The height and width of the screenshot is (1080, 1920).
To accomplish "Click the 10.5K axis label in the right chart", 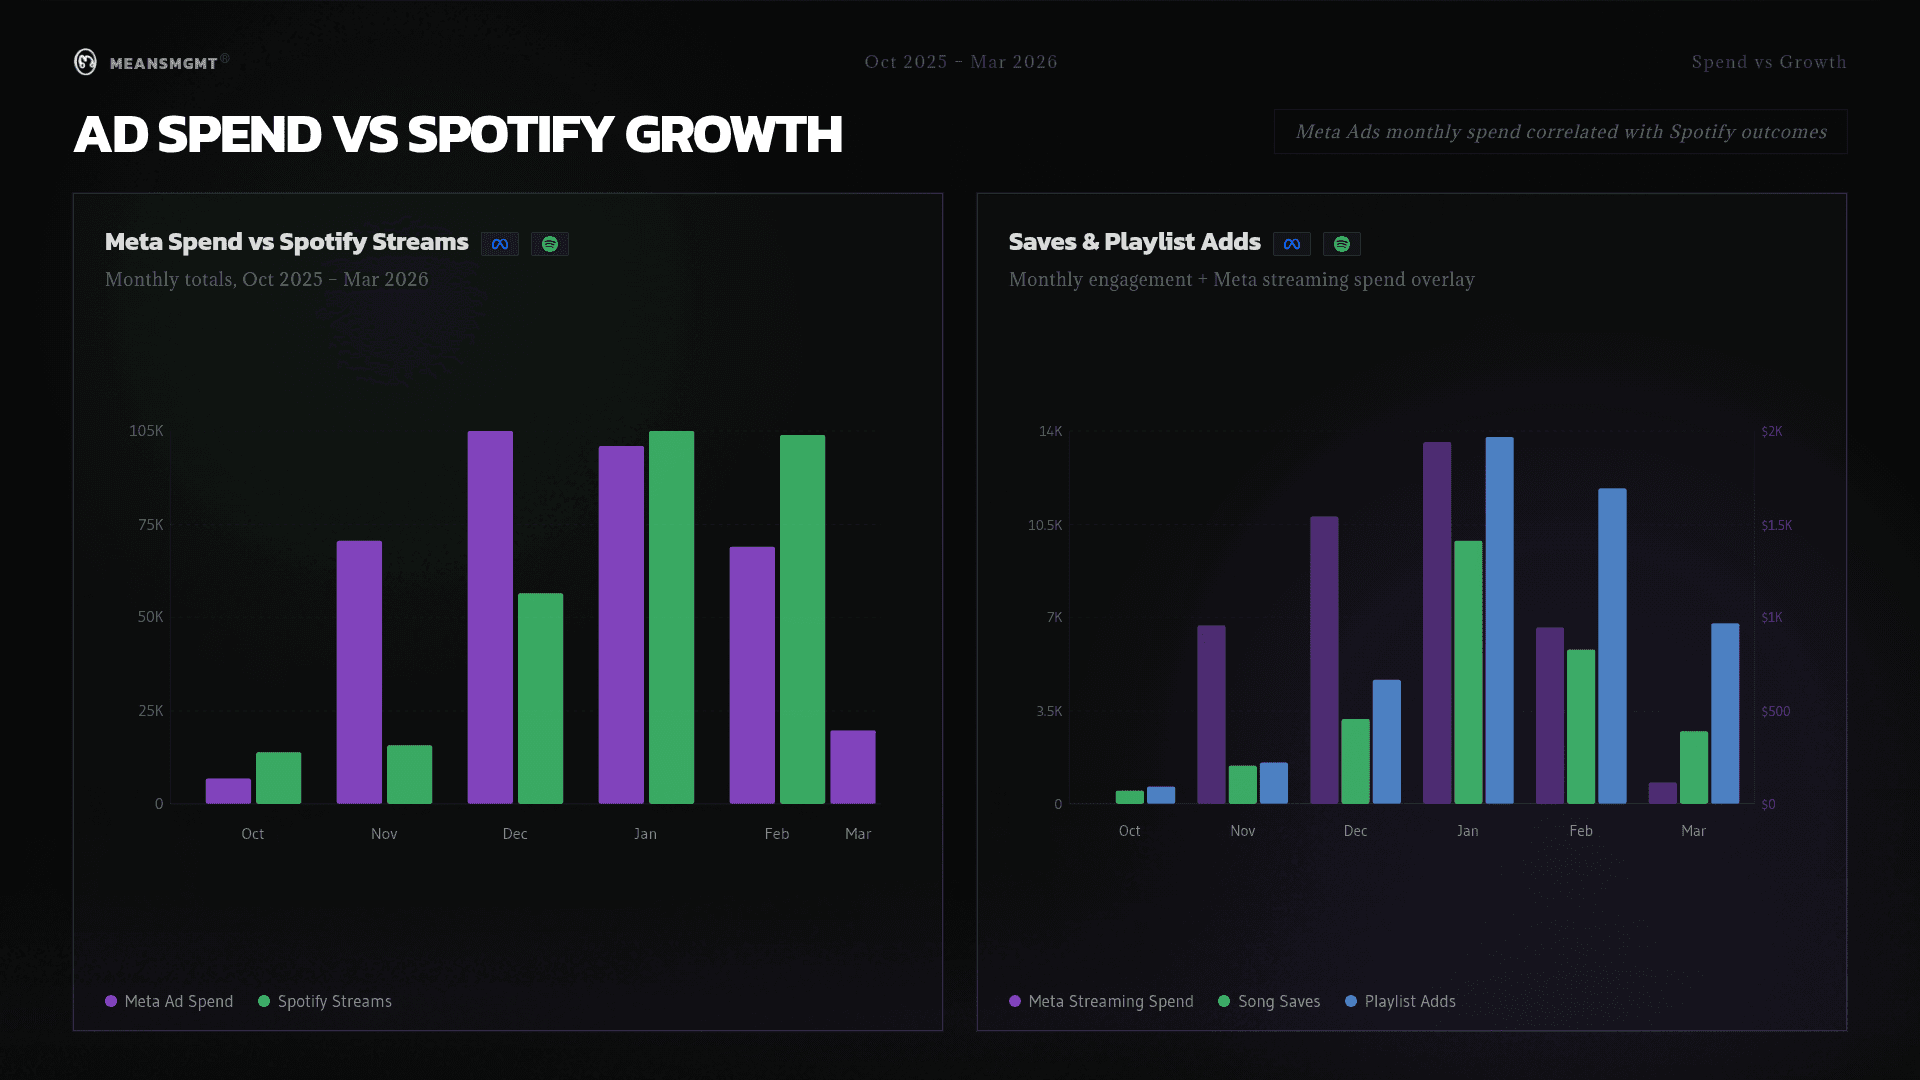I will click(1045, 525).
